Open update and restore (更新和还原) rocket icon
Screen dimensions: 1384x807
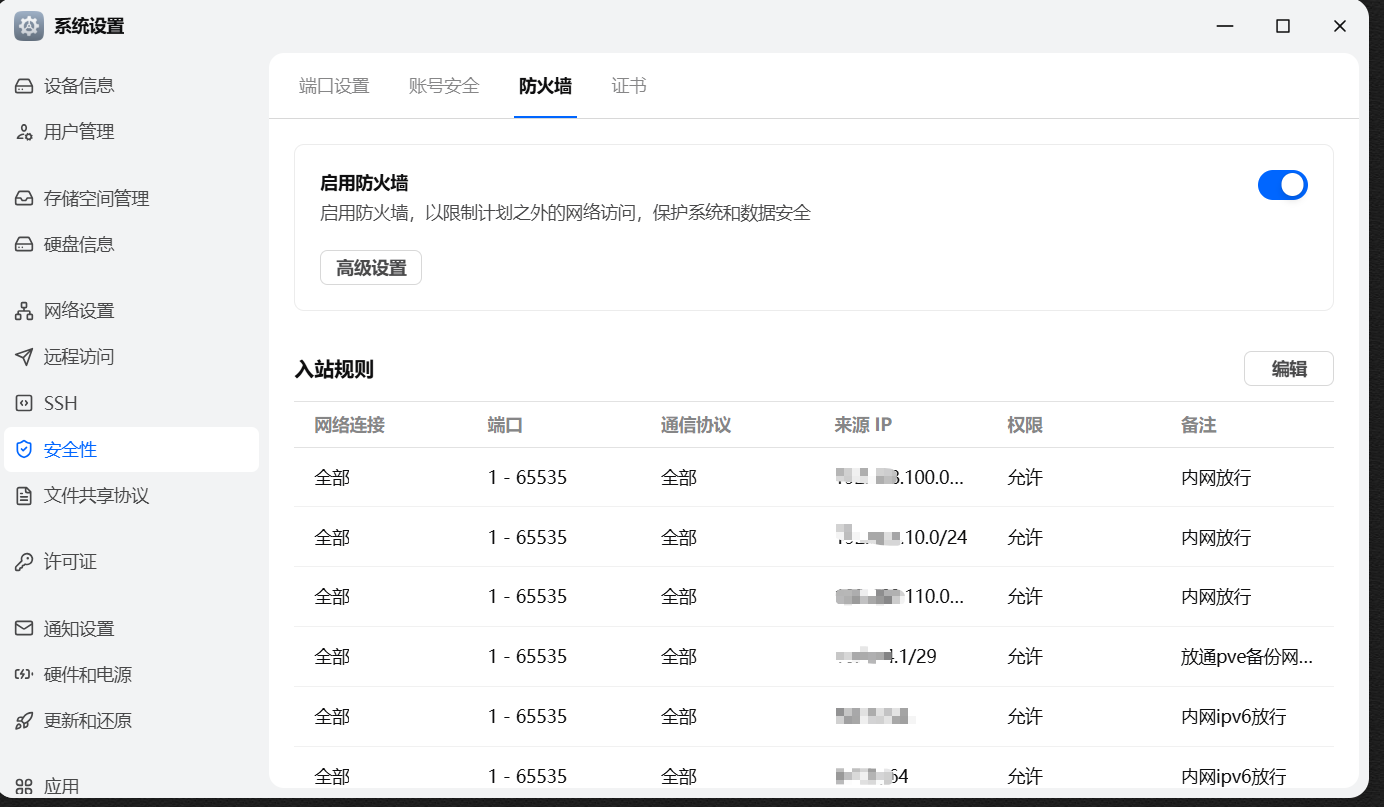[x=24, y=721]
